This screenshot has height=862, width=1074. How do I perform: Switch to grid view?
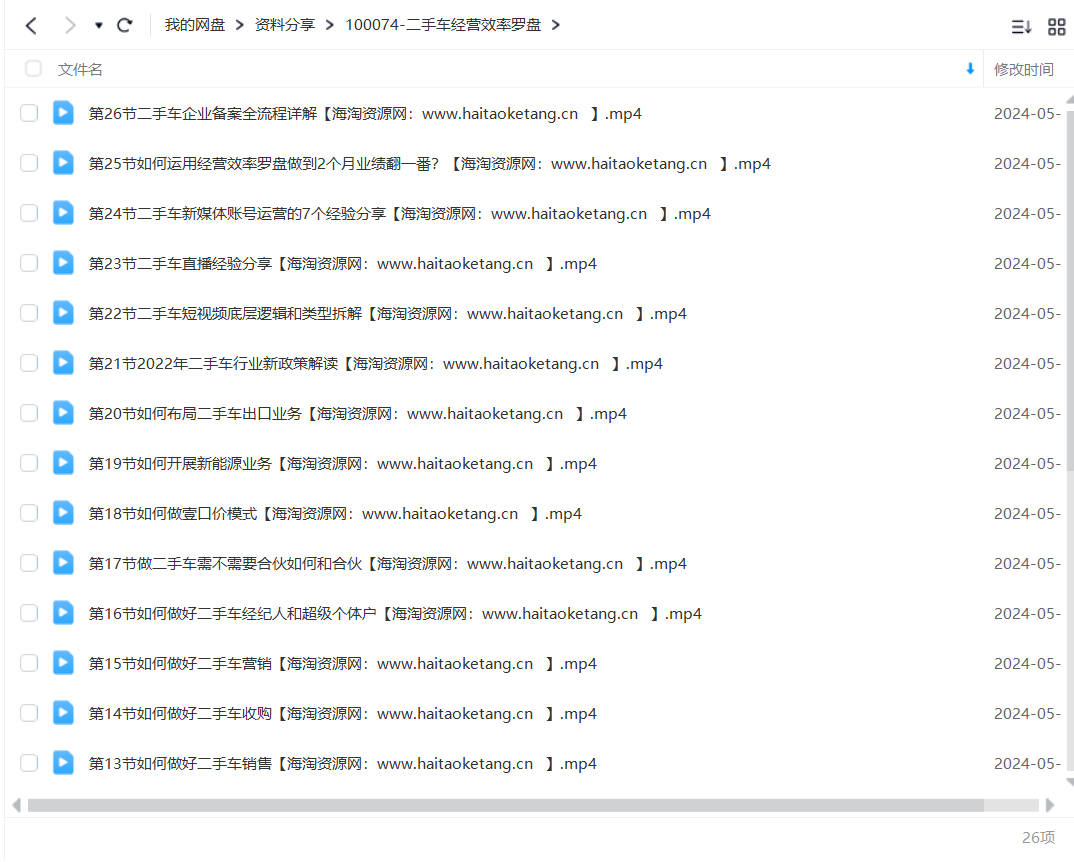1057,27
